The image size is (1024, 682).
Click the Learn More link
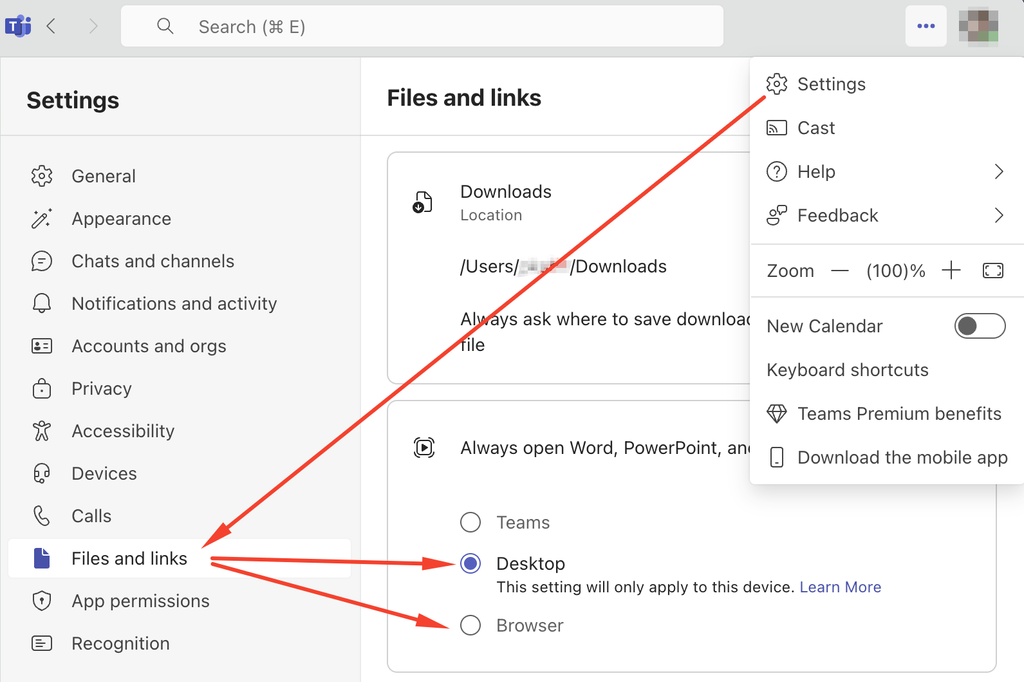click(x=840, y=587)
